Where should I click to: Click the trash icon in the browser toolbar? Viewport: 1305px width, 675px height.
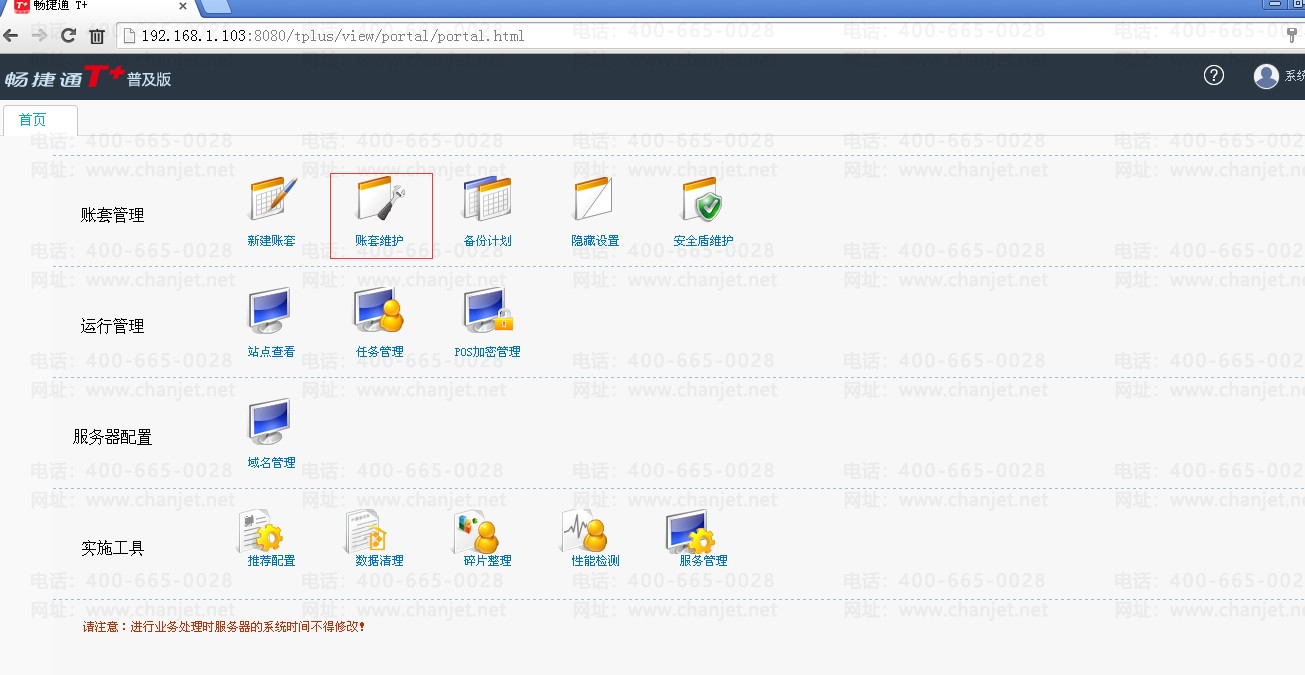click(x=97, y=36)
